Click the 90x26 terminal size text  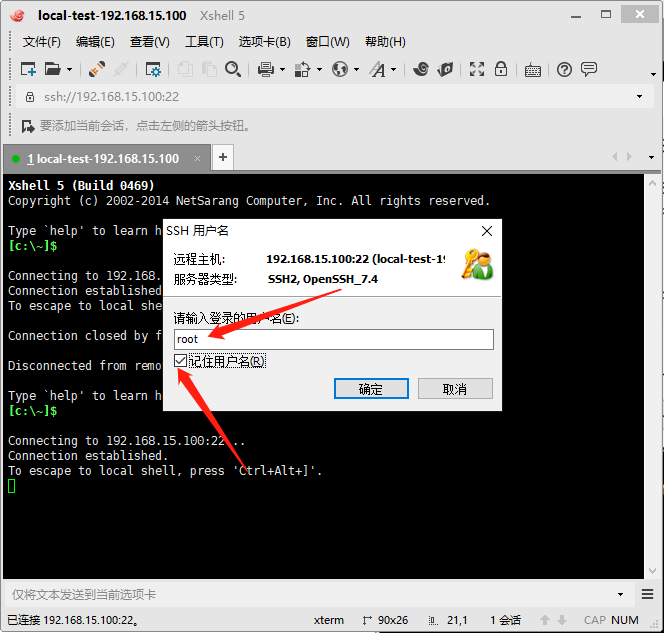tap(393, 620)
